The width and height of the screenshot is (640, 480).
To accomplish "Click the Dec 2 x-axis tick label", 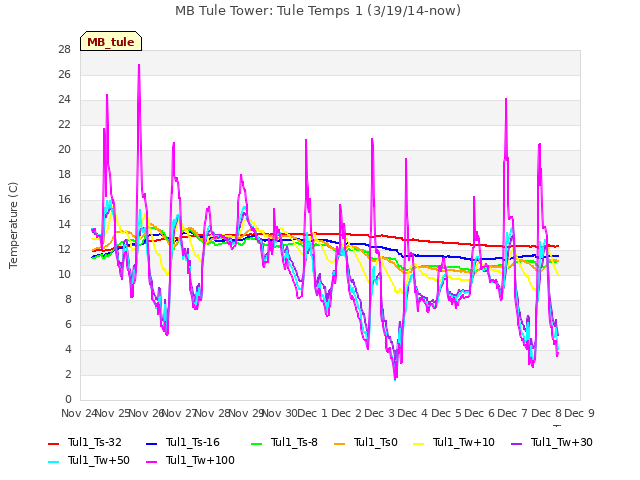I will tap(346, 413).
